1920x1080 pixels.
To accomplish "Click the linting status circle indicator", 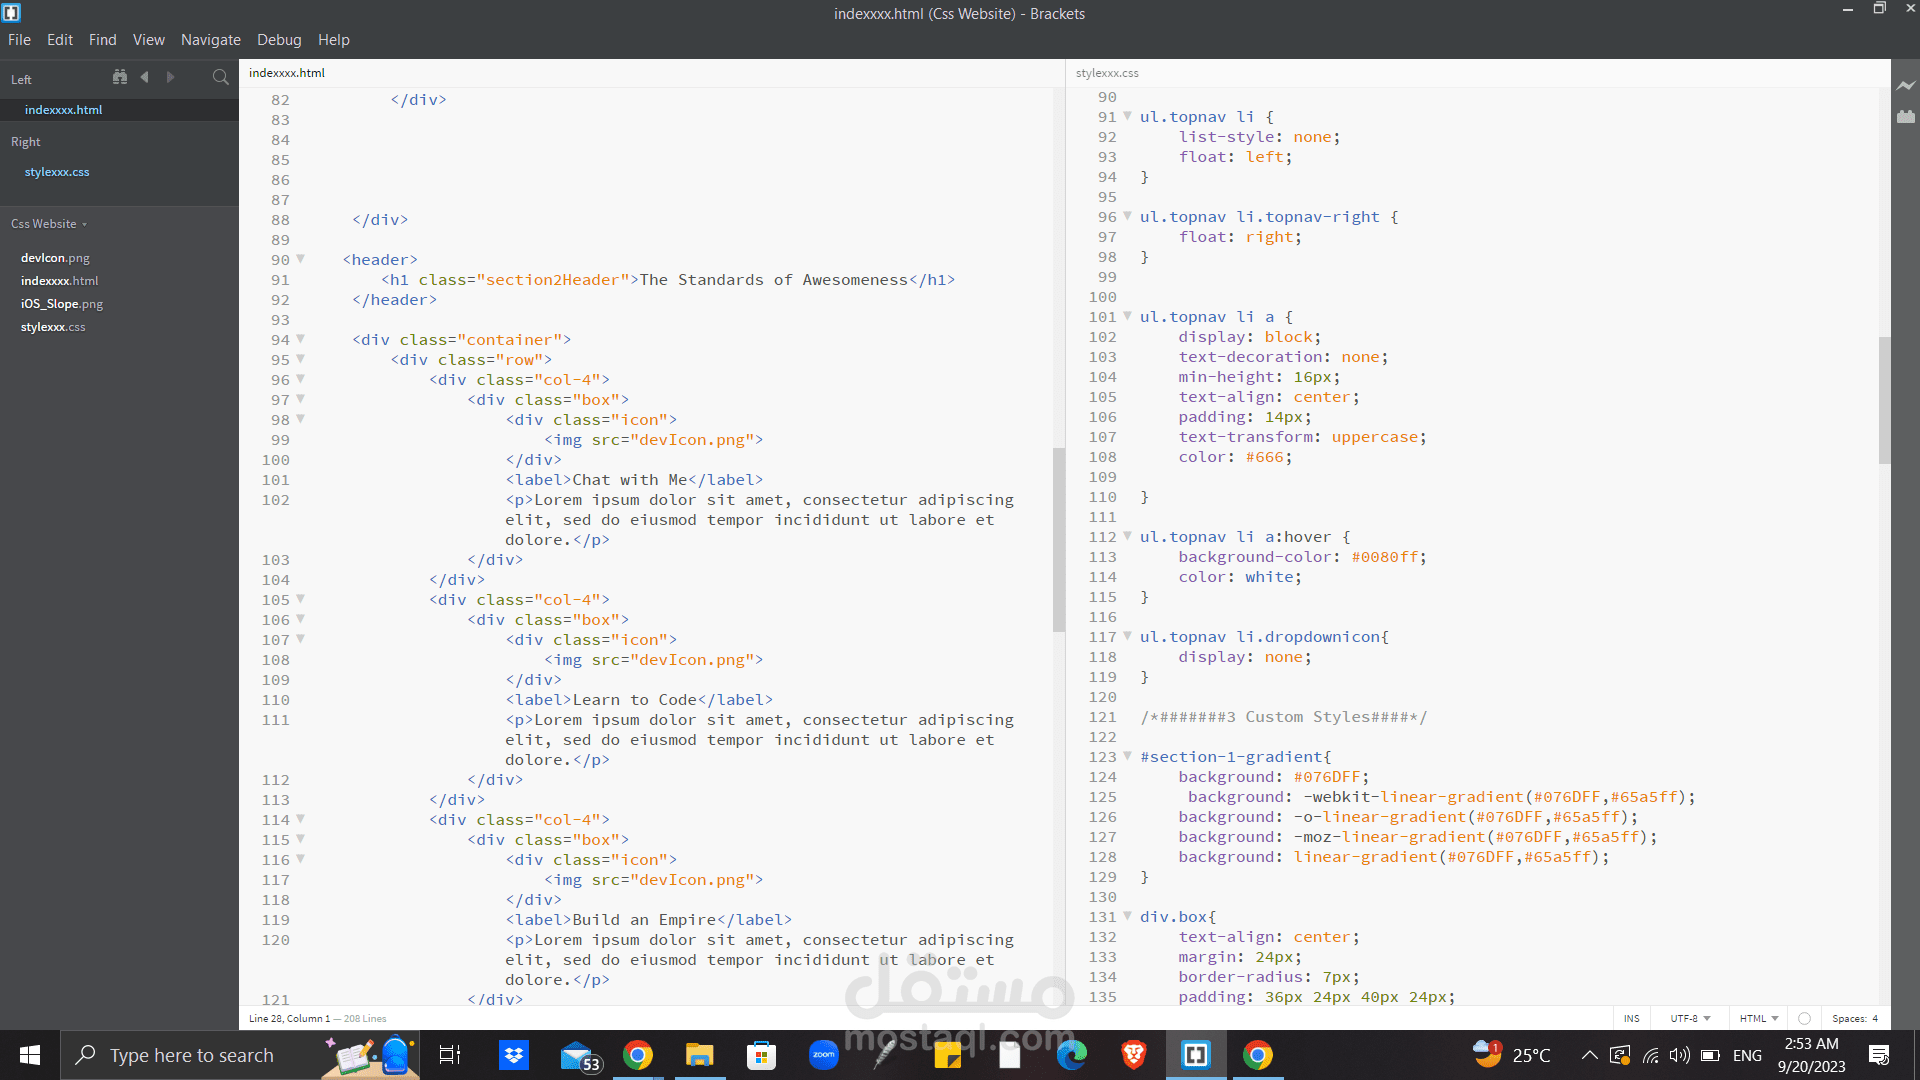I will [x=1804, y=1018].
